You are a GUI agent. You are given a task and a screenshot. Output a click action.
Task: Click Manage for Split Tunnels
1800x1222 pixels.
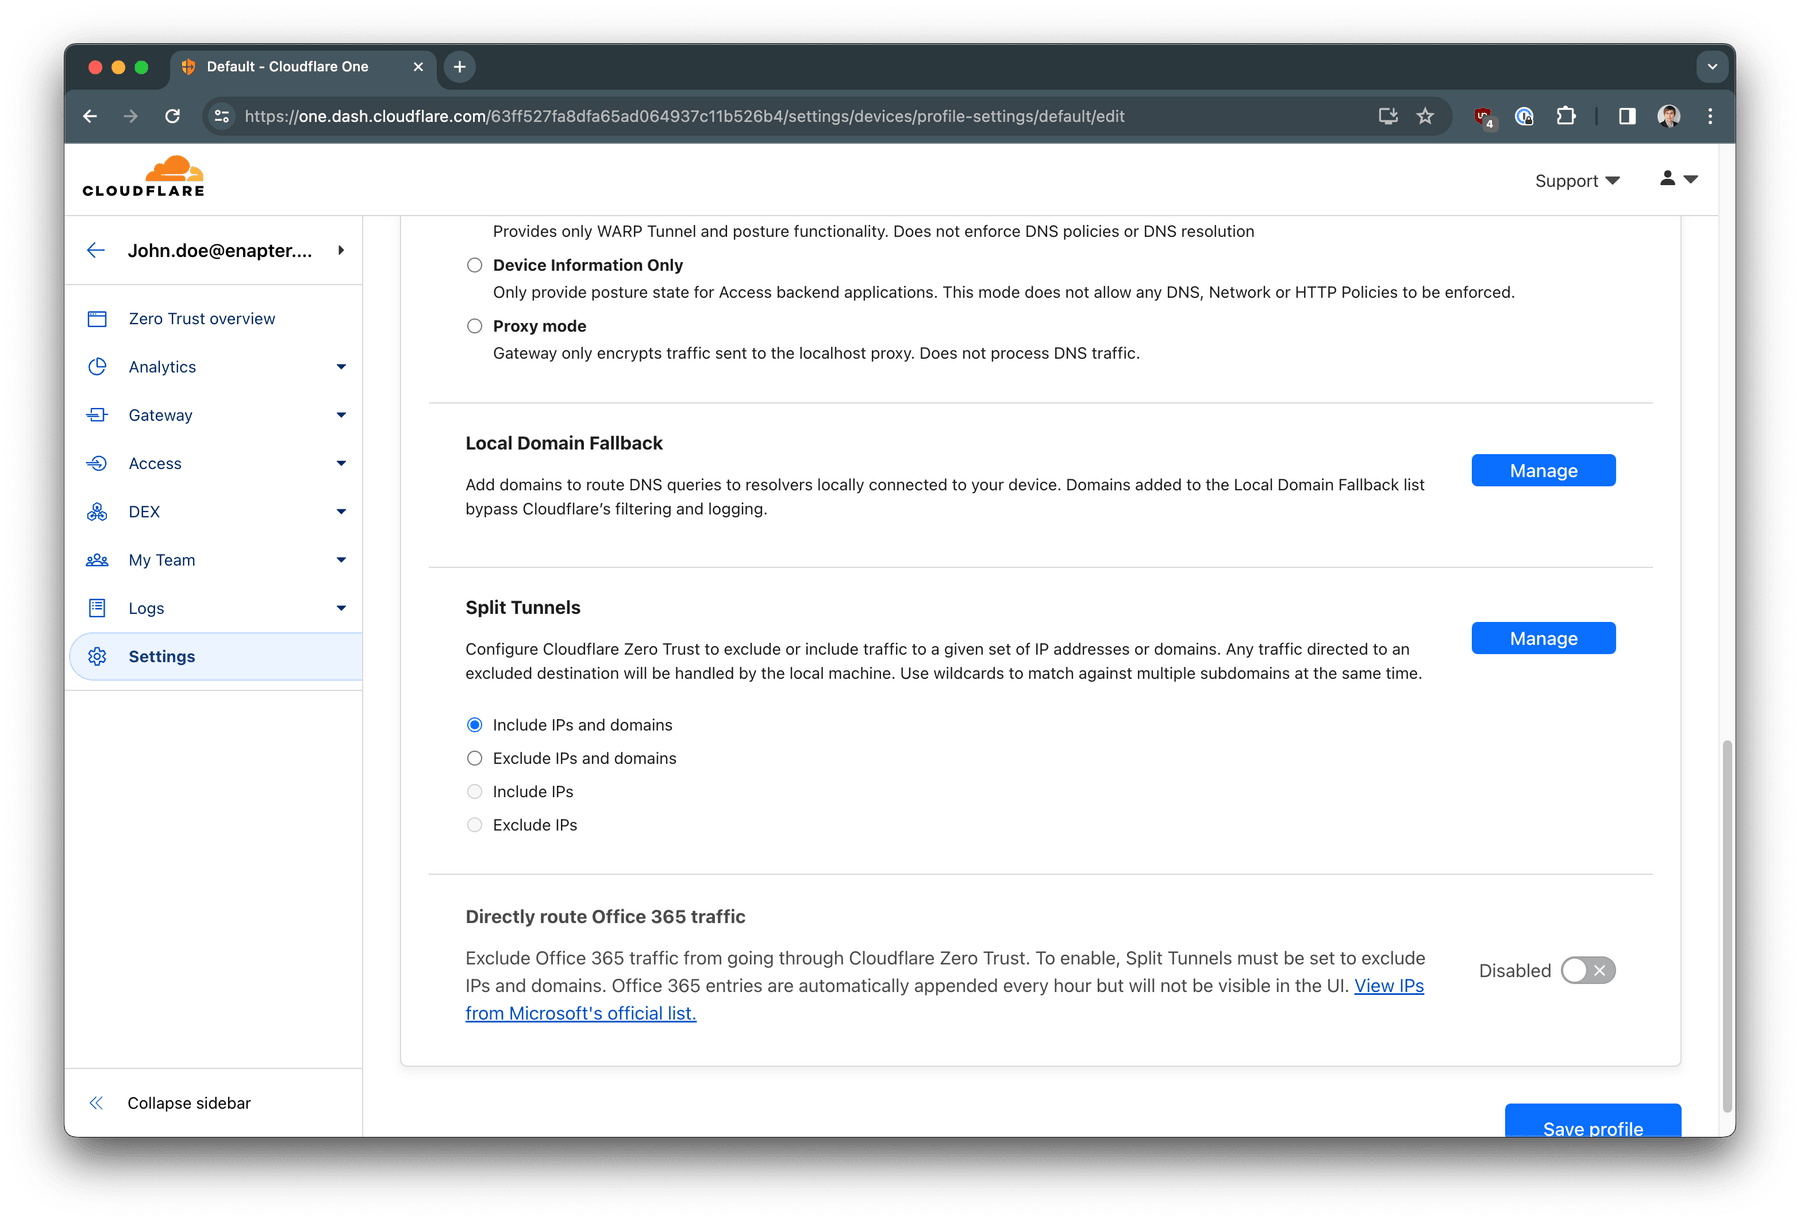1543,637
